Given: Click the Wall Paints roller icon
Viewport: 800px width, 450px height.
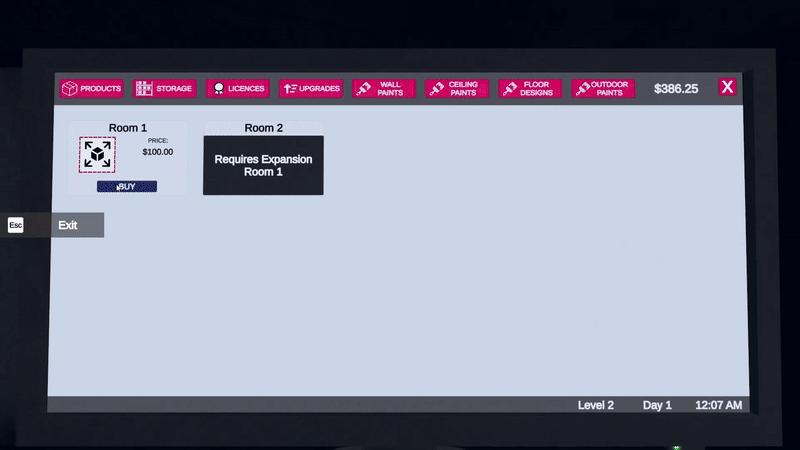Looking at the screenshot, I should [364, 89].
